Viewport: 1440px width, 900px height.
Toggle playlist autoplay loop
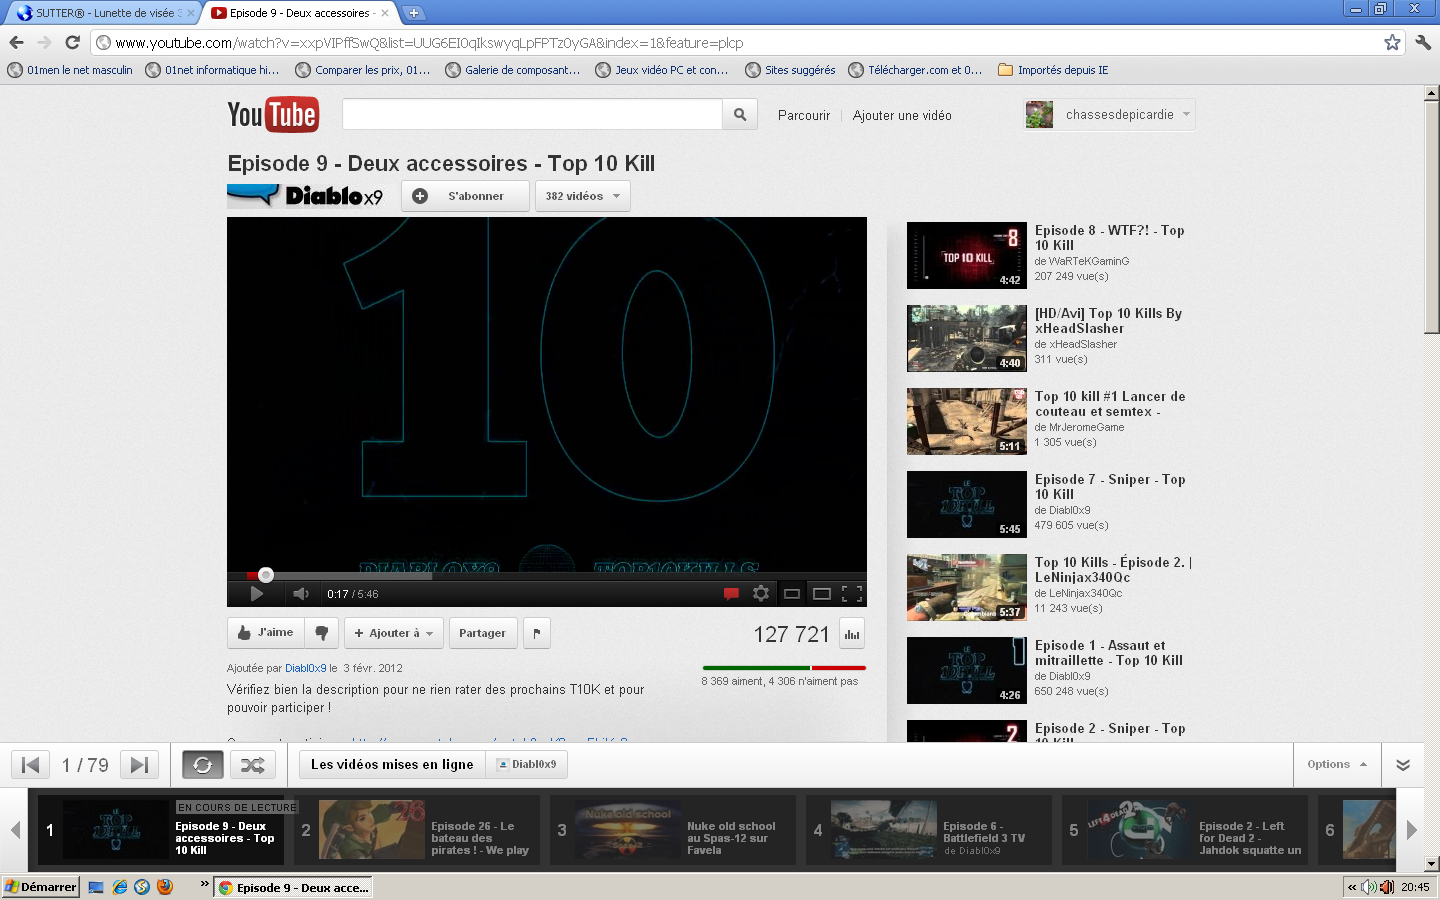coord(202,765)
